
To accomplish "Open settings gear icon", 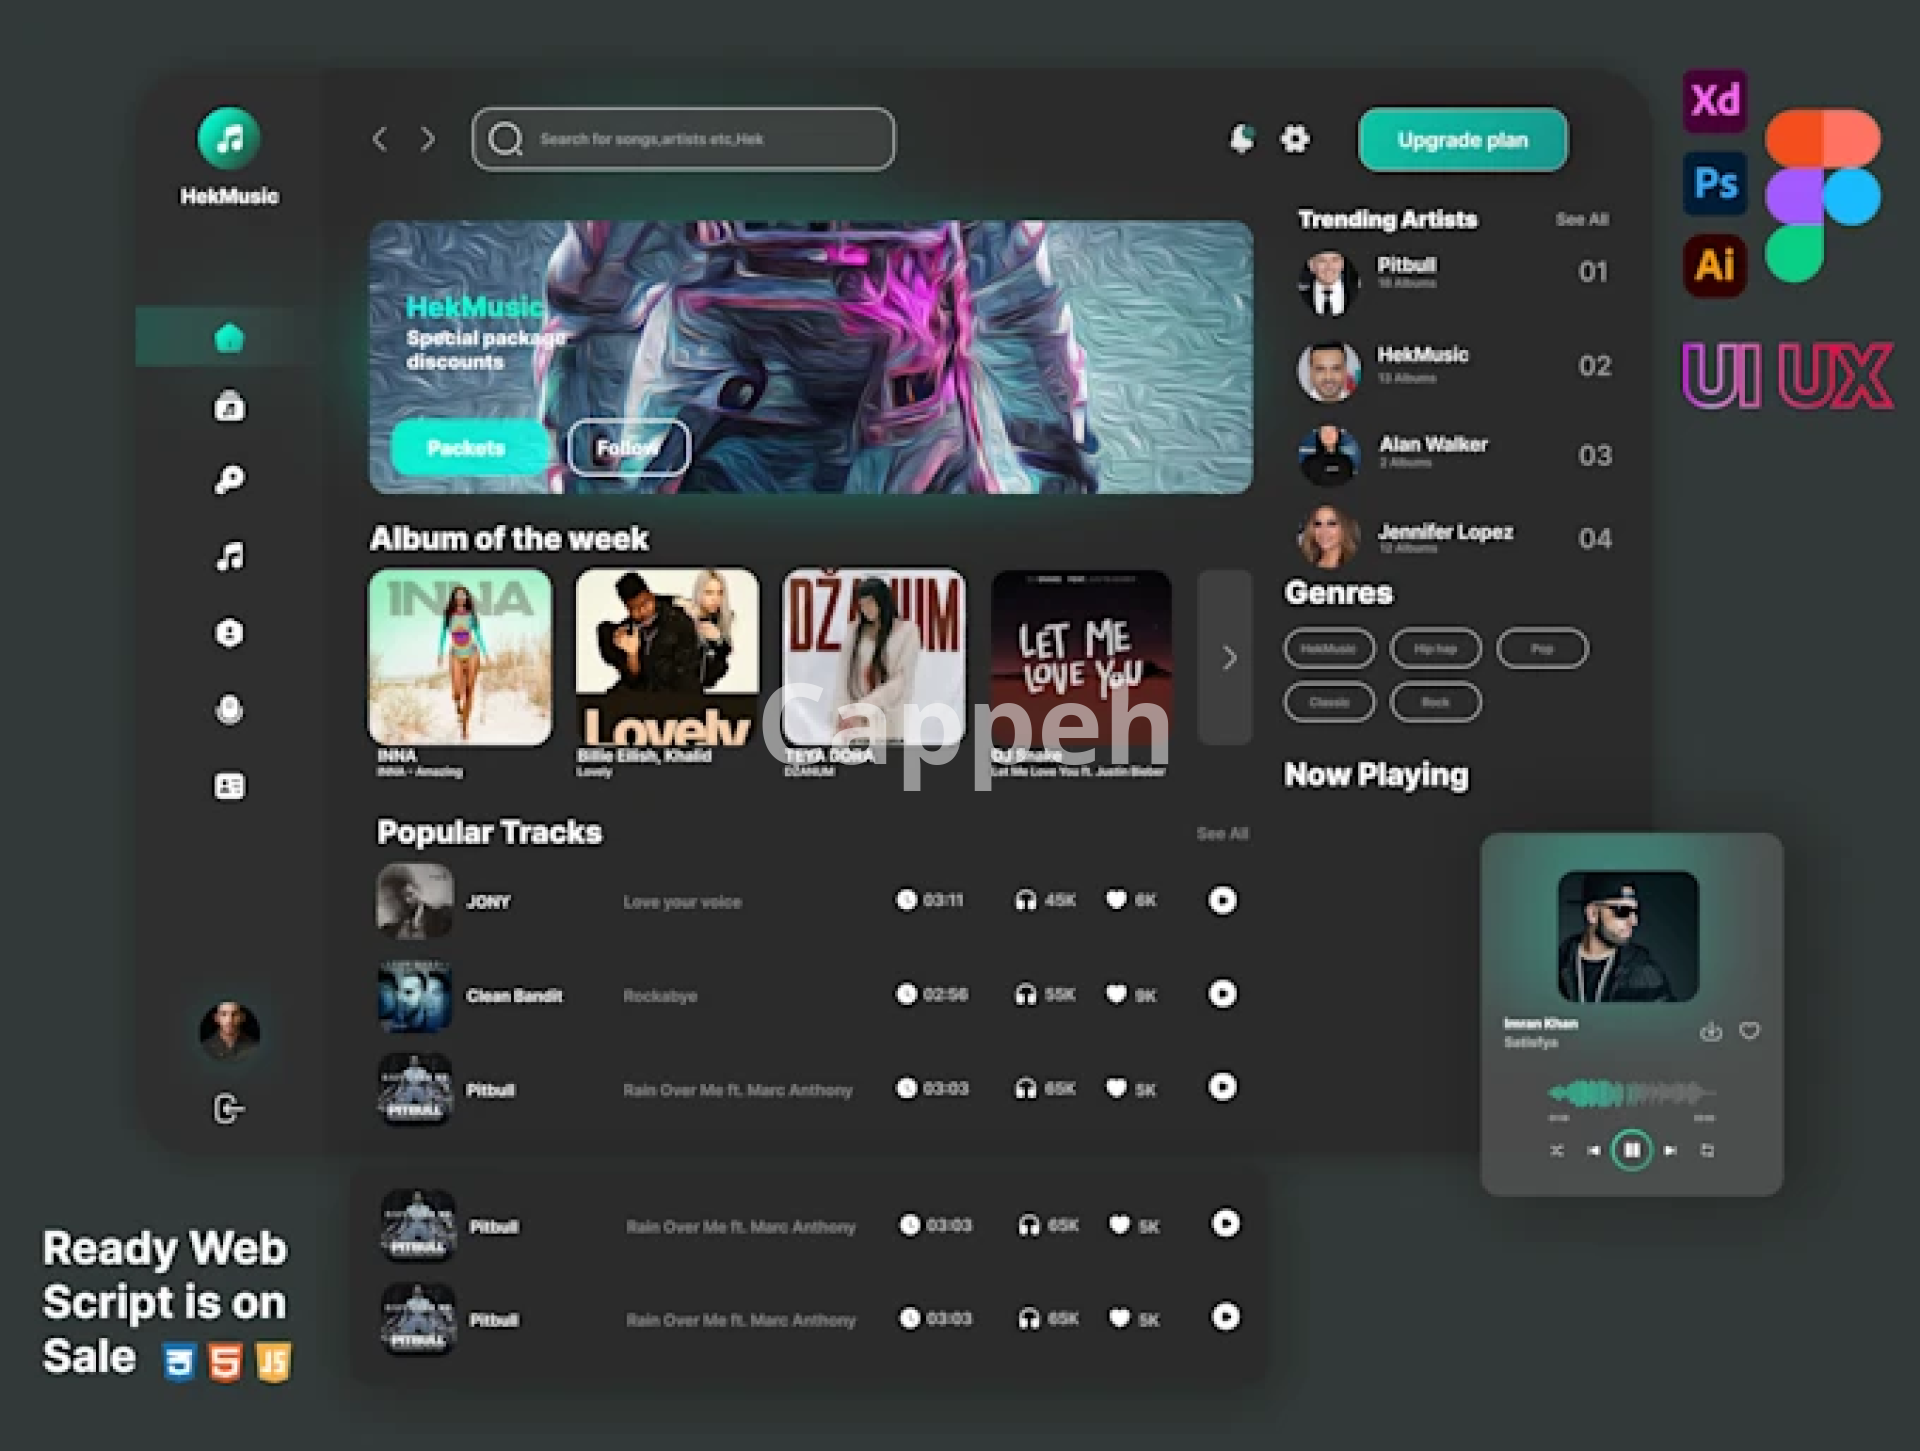I will [1295, 138].
